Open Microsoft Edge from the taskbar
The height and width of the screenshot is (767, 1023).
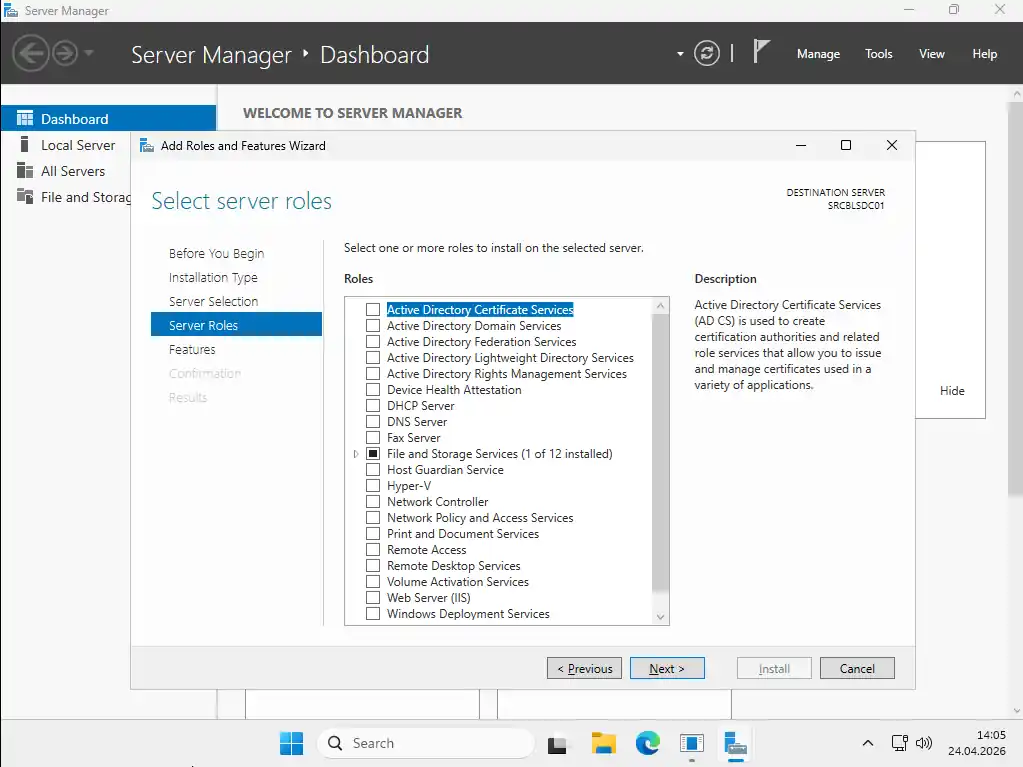[647, 743]
